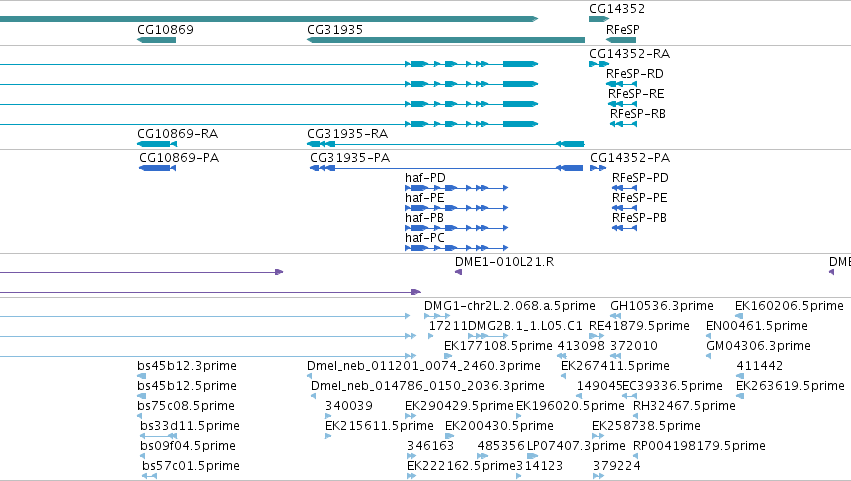This screenshot has width=851, height=481.
Task: Select the 372010 feature label
Action: point(634,346)
